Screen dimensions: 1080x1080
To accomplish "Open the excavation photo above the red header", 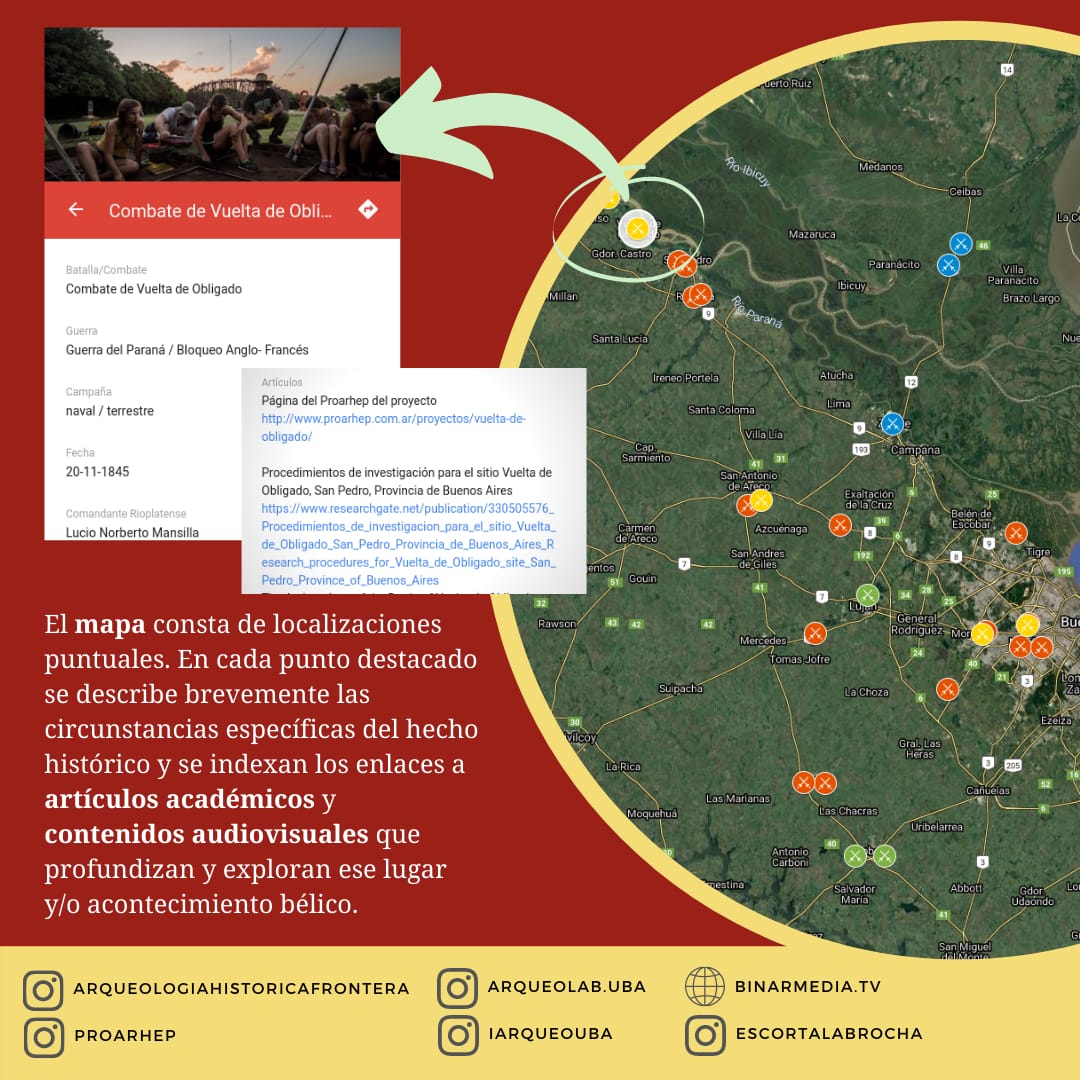I will click(x=222, y=104).
